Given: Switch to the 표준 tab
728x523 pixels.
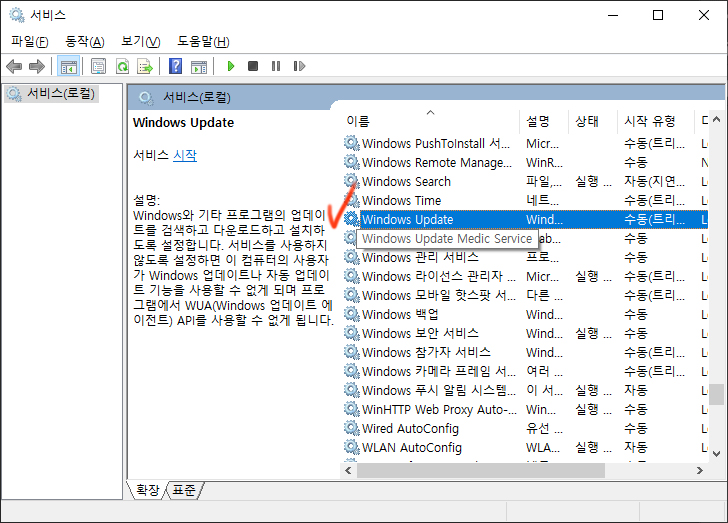Looking at the screenshot, I should [x=184, y=490].
